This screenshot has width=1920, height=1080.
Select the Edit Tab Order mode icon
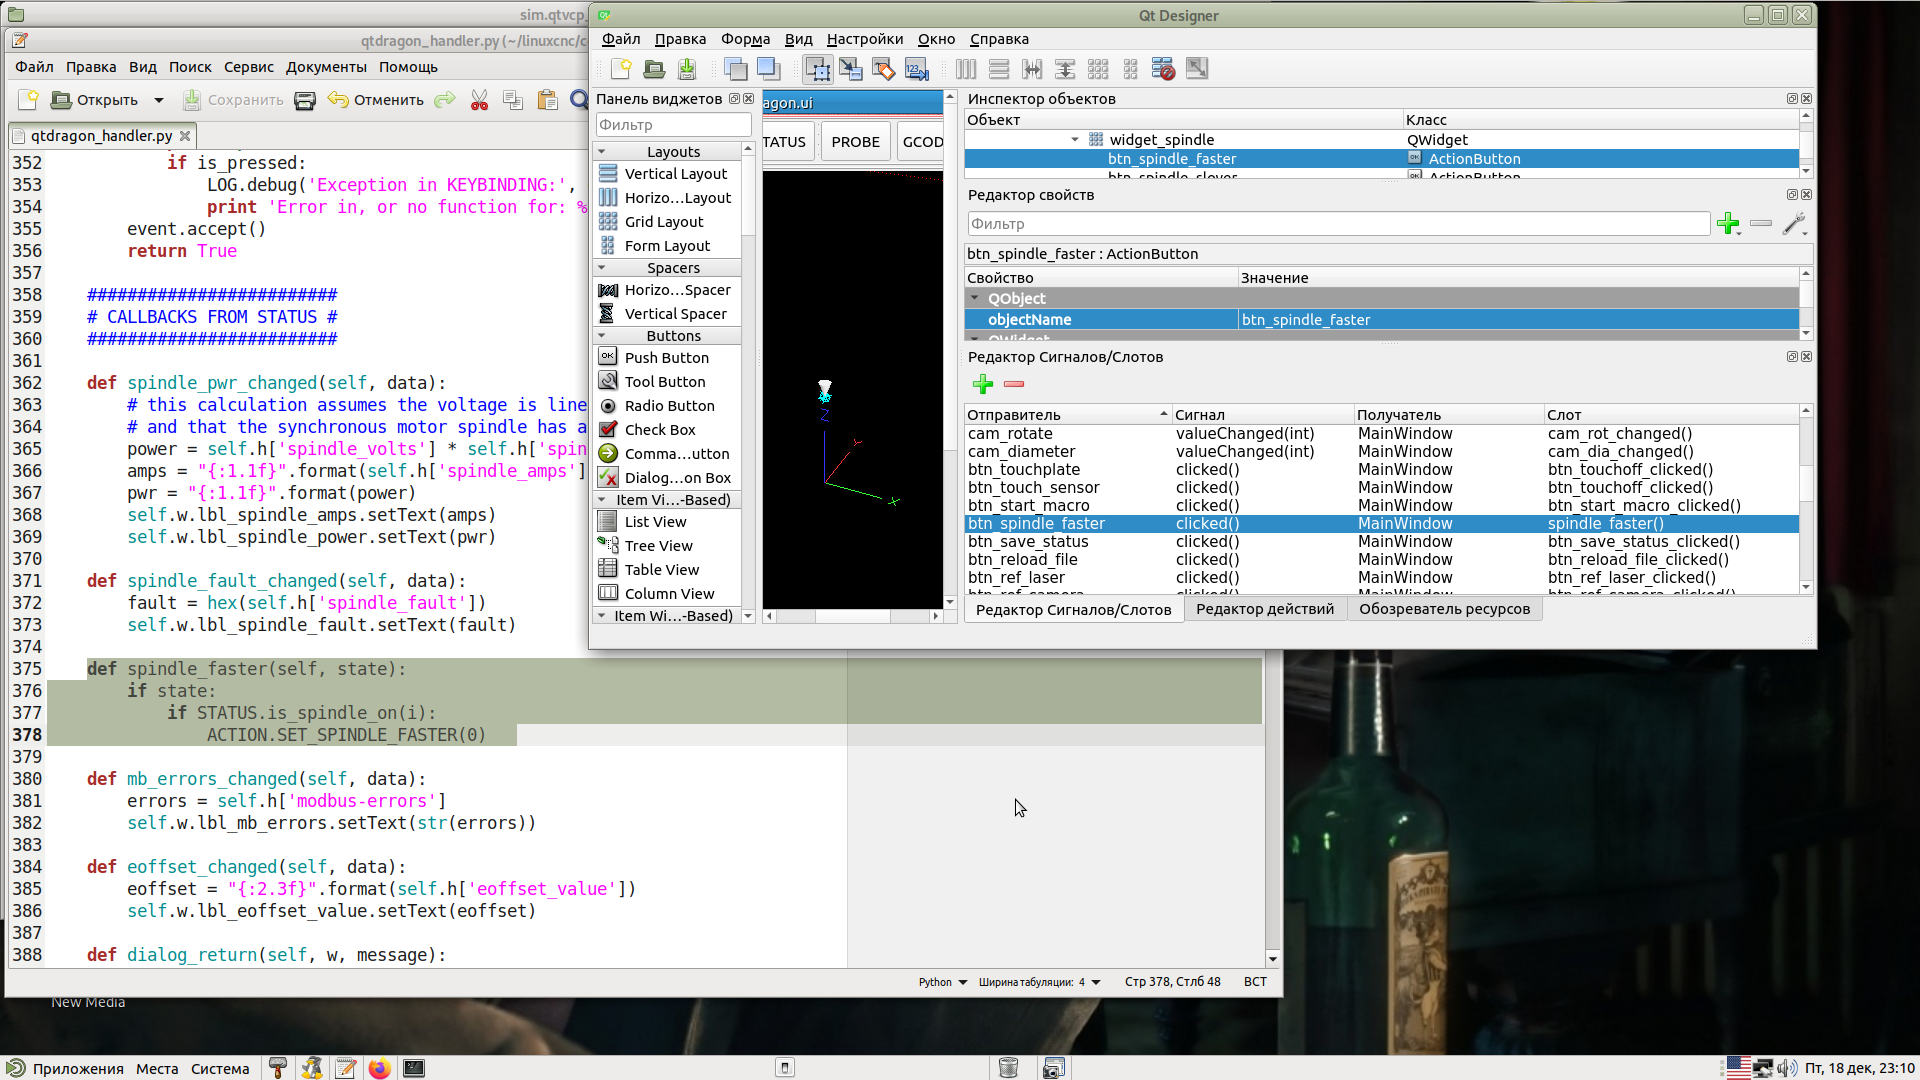[917, 69]
